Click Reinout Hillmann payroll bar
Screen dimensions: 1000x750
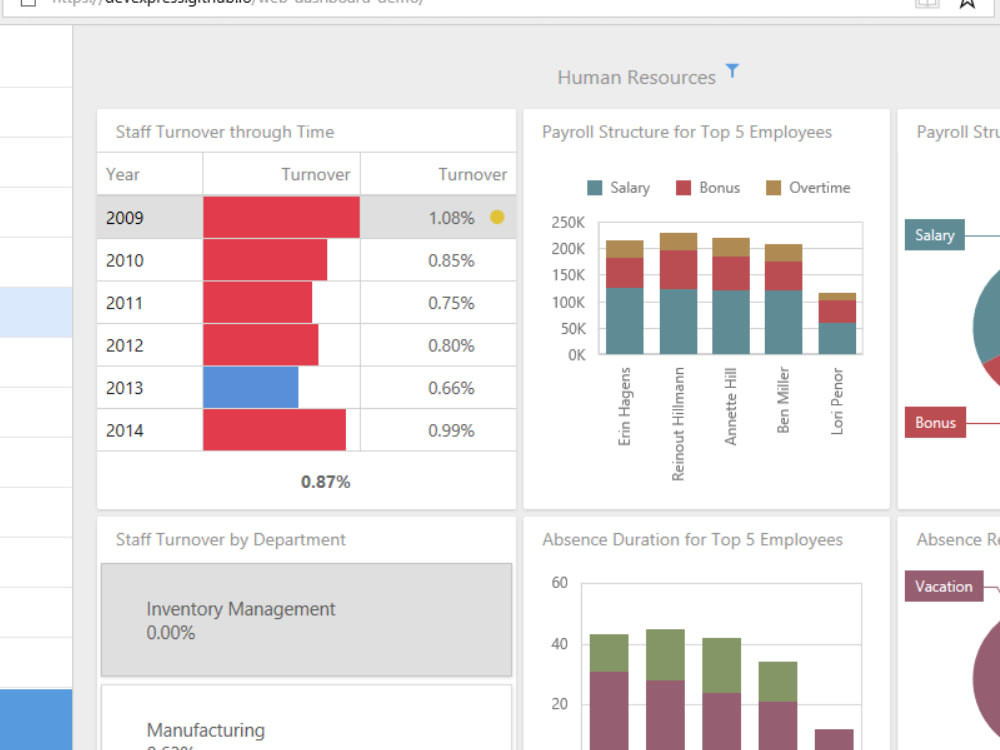pos(678,293)
